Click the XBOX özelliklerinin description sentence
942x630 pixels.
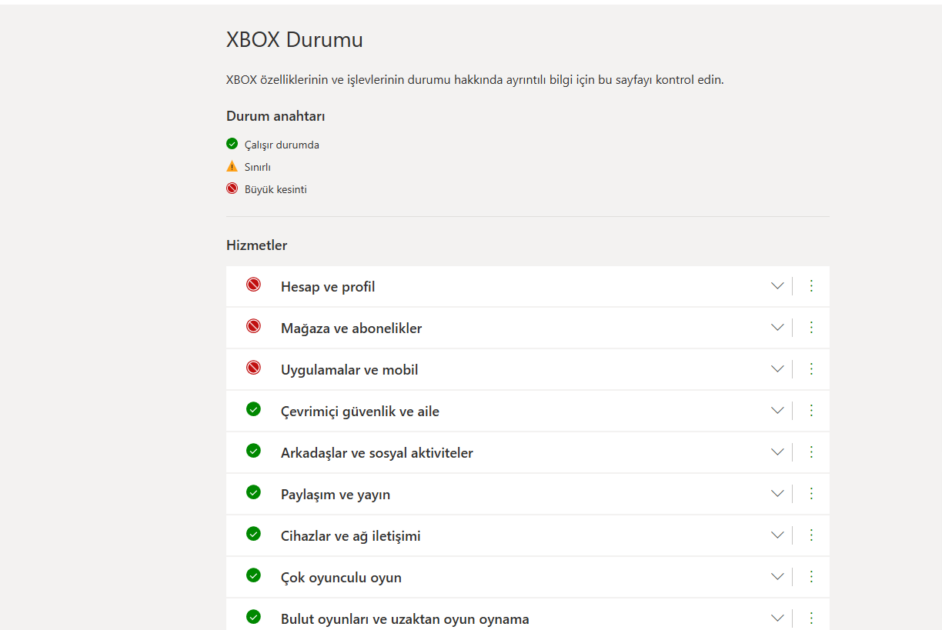475,80
